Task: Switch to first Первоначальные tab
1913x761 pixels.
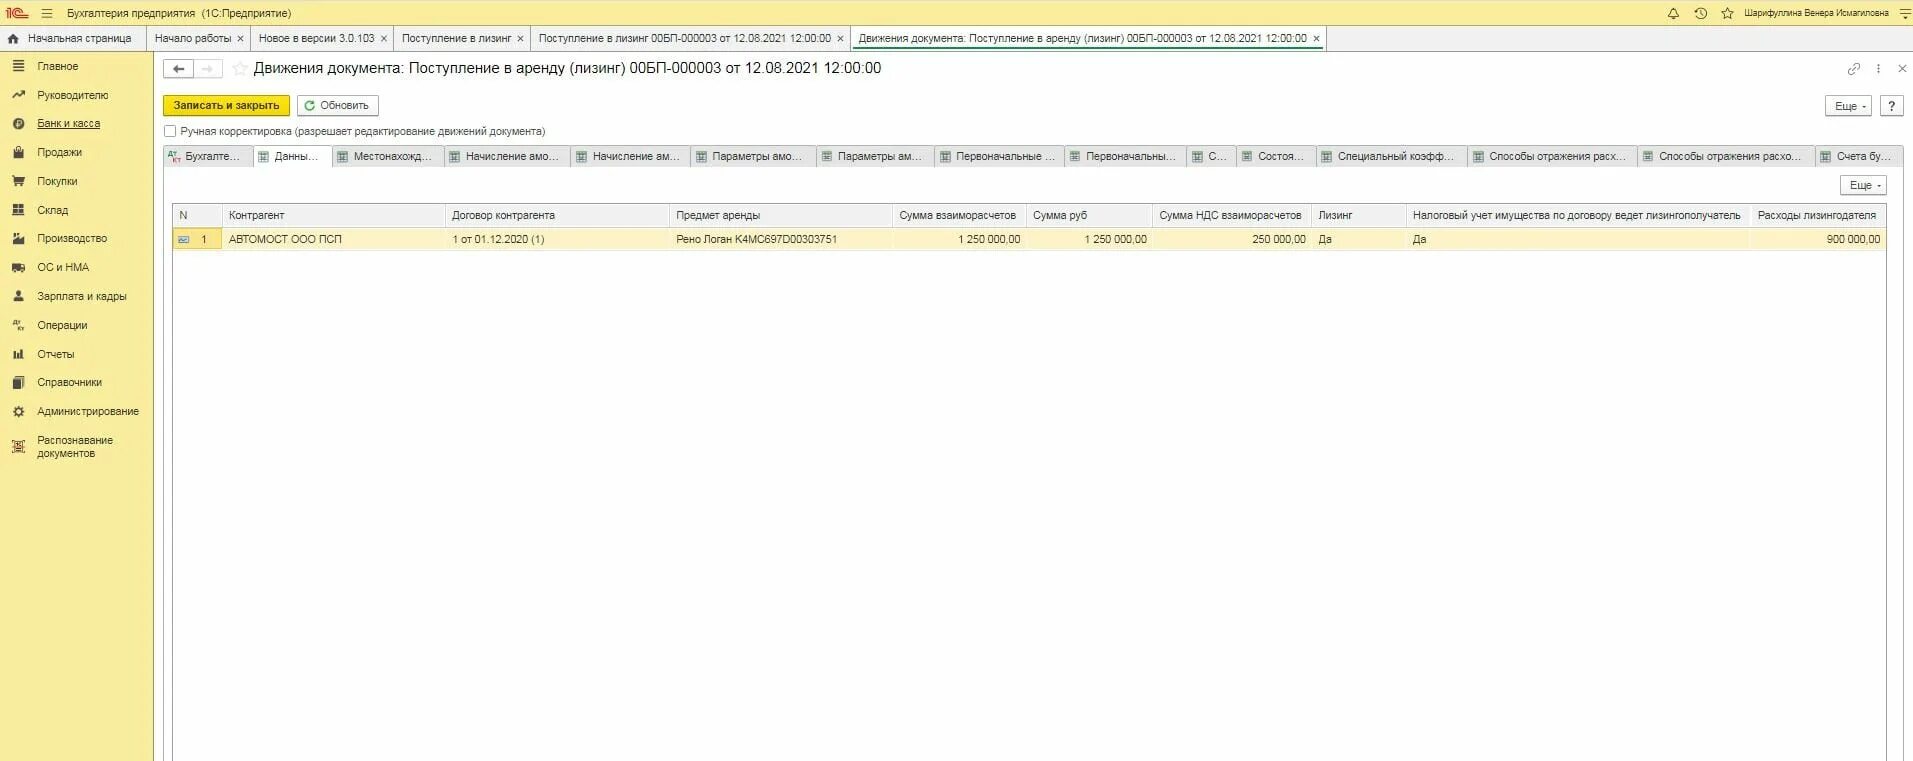Action: tap(999, 156)
